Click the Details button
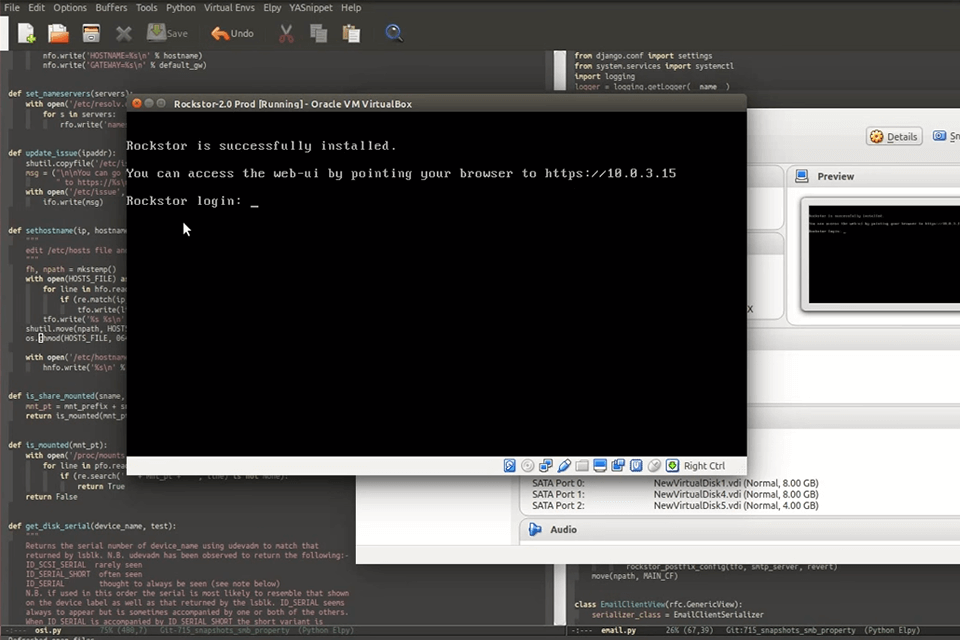Viewport: 960px width, 640px height. pos(893,136)
